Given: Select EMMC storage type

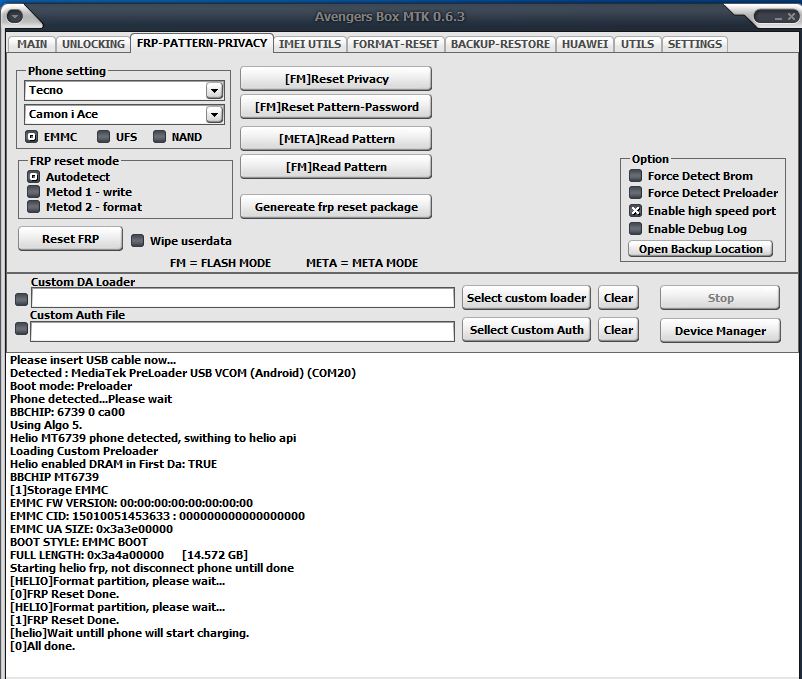Looking at the screenshot, I should pos(31,137).
